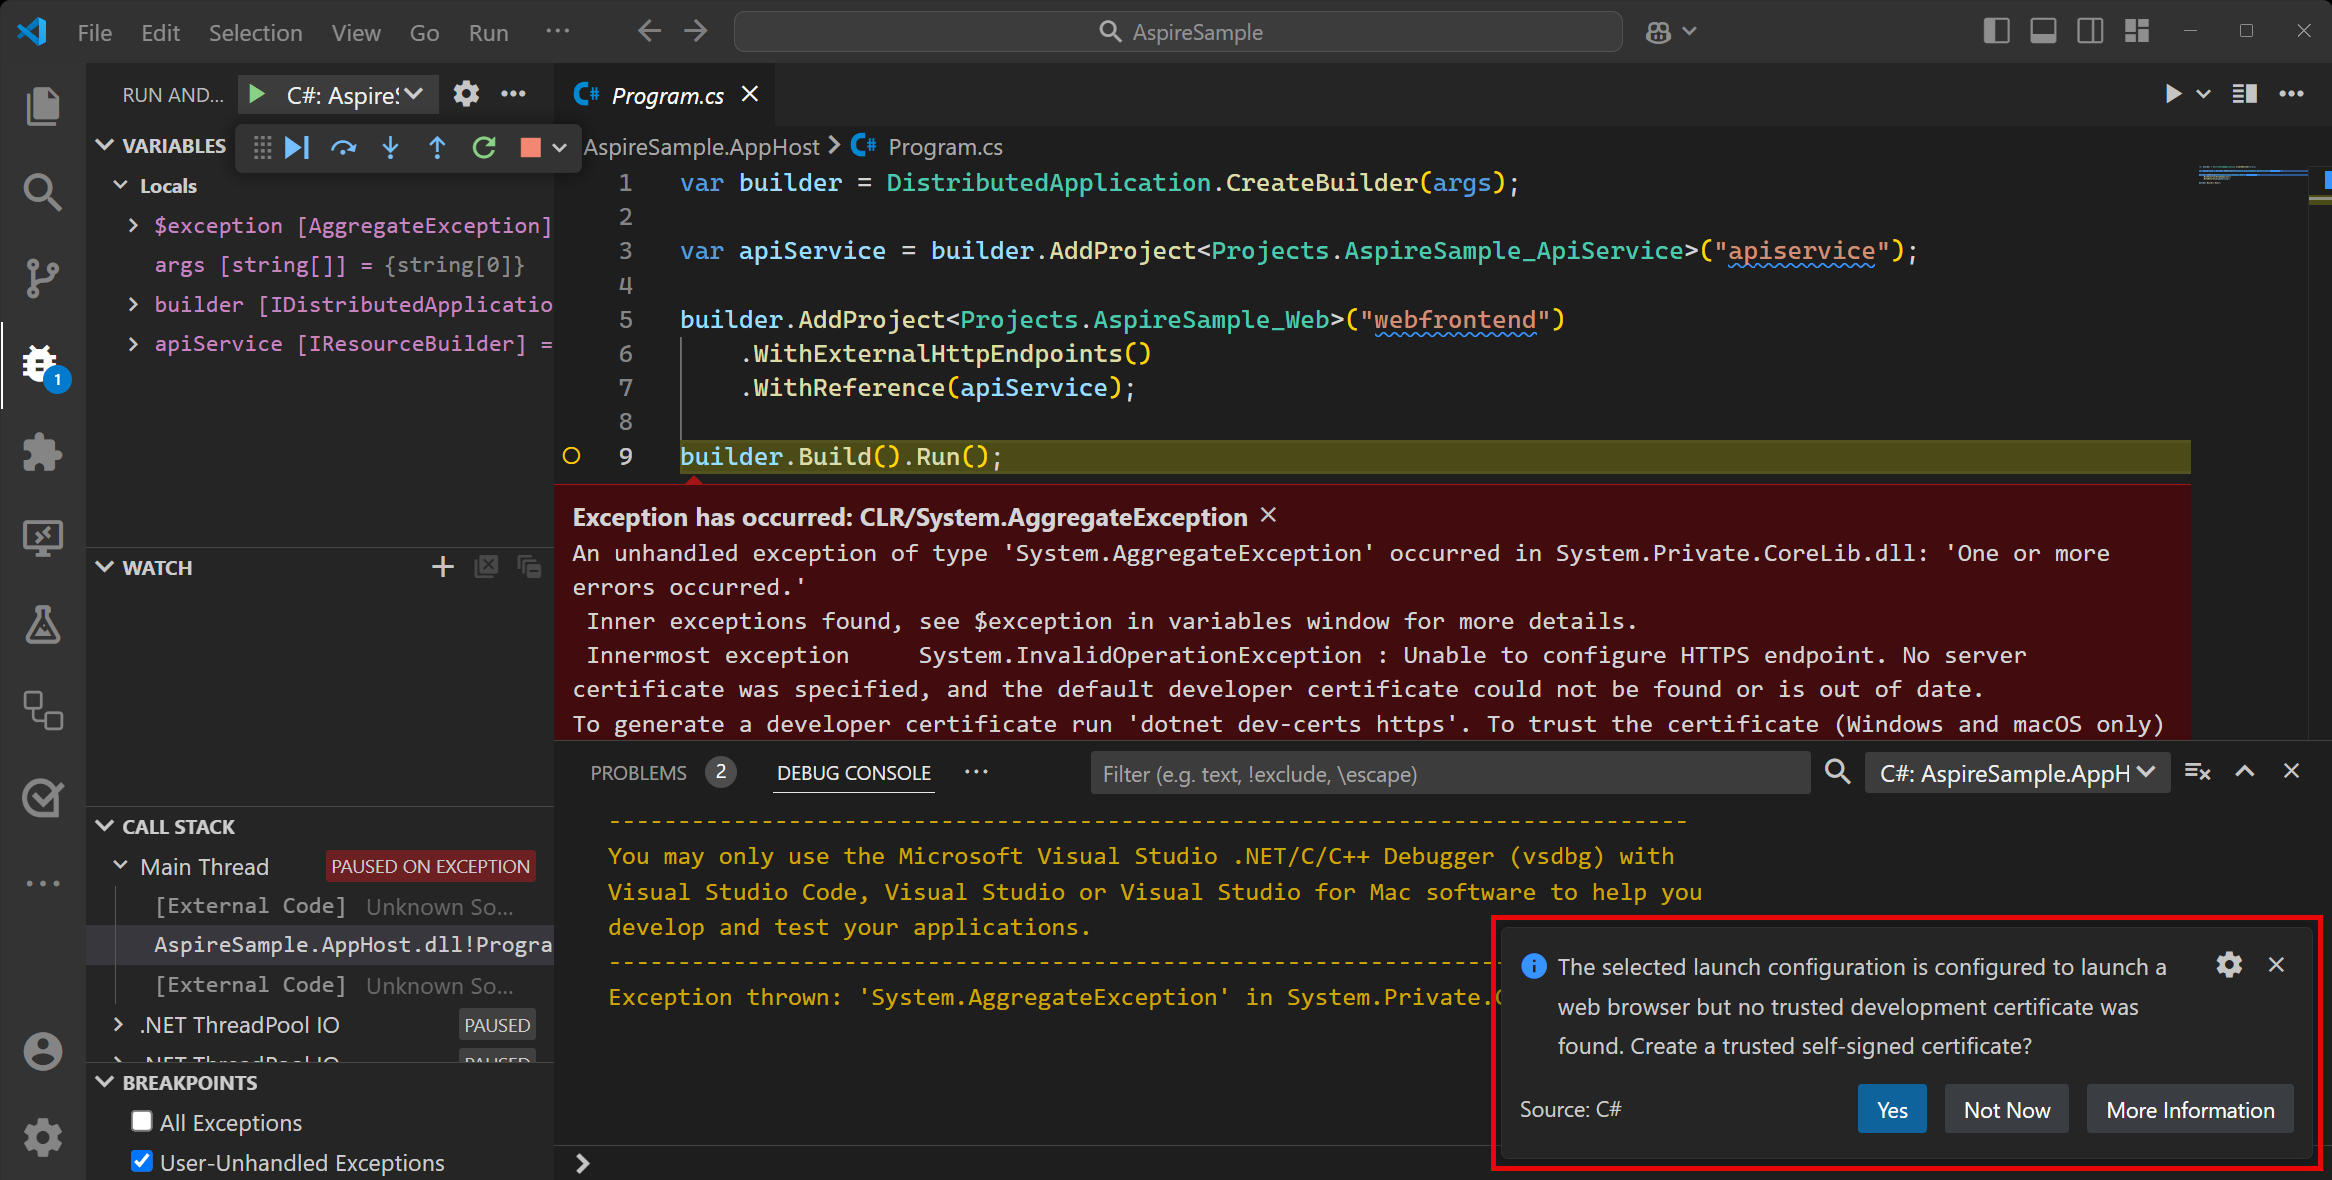Toggle the breakpoint circle on line 9
This screenshot has width=2332, height=1180.
point(572,456)
